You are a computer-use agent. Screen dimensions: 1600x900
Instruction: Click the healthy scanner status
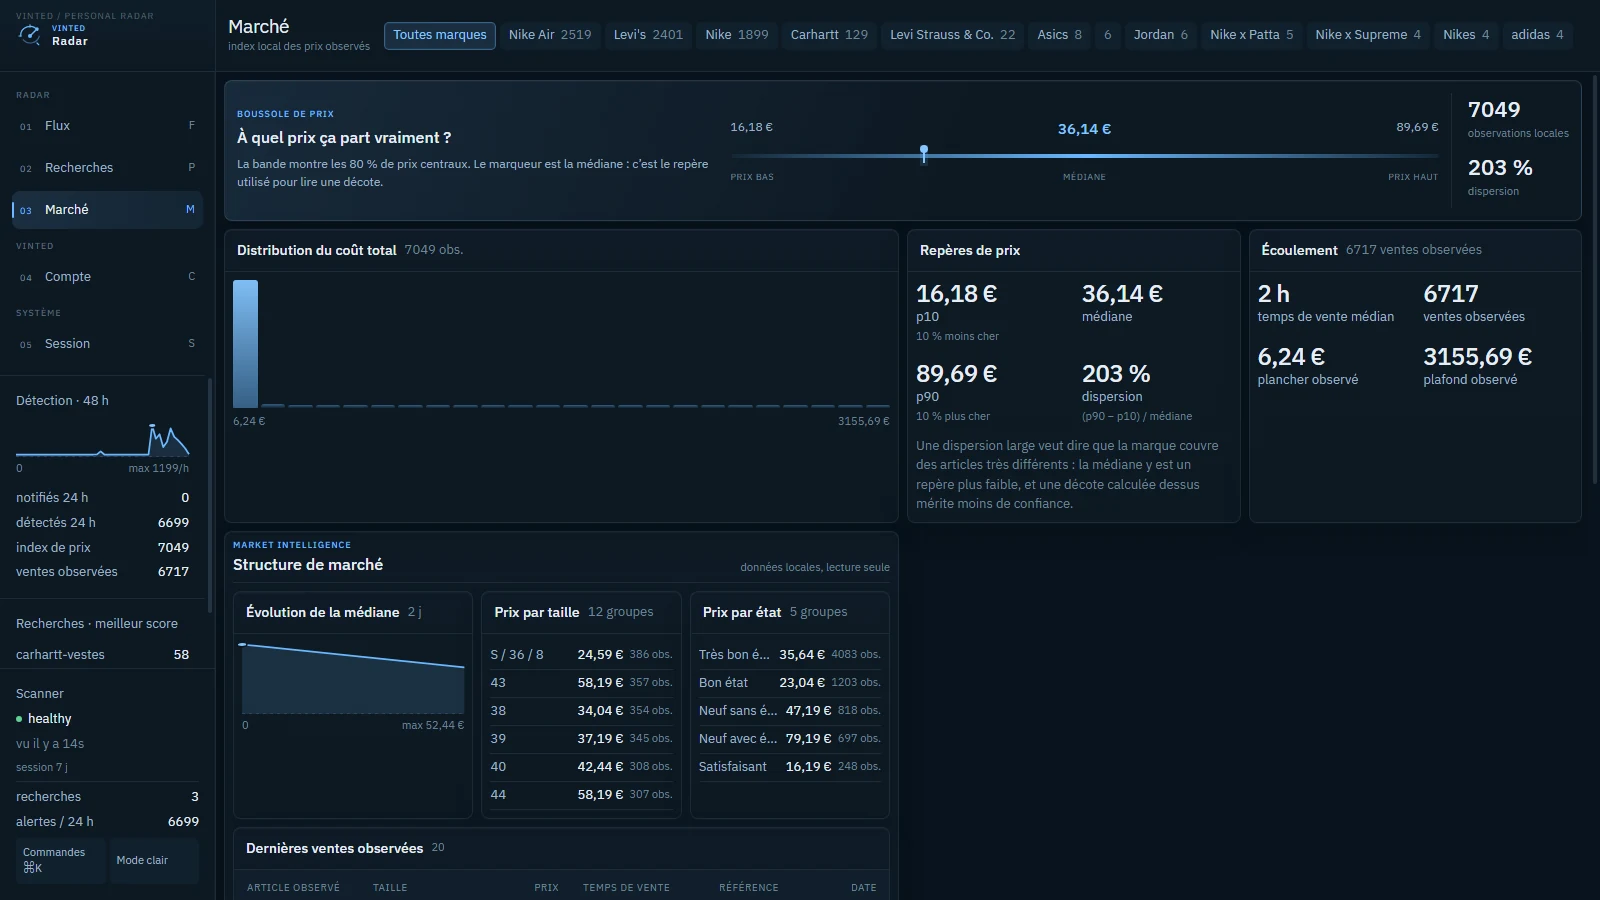point(44,719)
